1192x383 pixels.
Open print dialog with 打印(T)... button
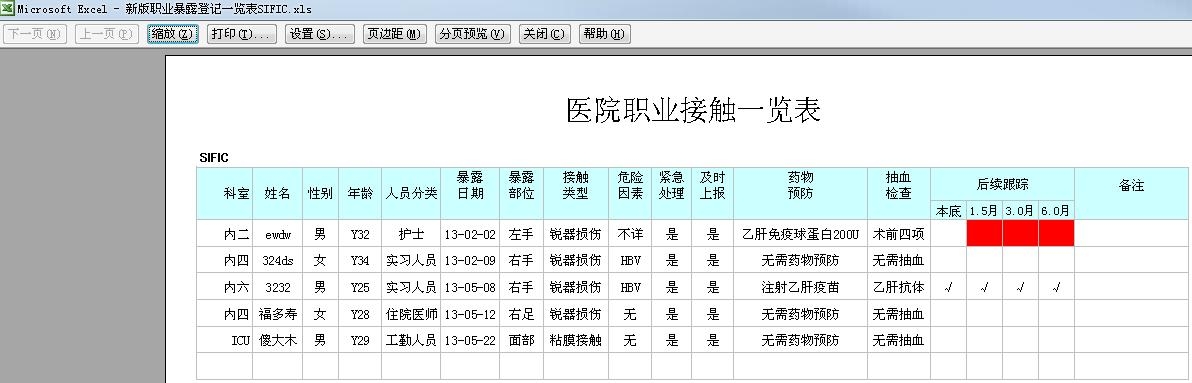[242, 34]
